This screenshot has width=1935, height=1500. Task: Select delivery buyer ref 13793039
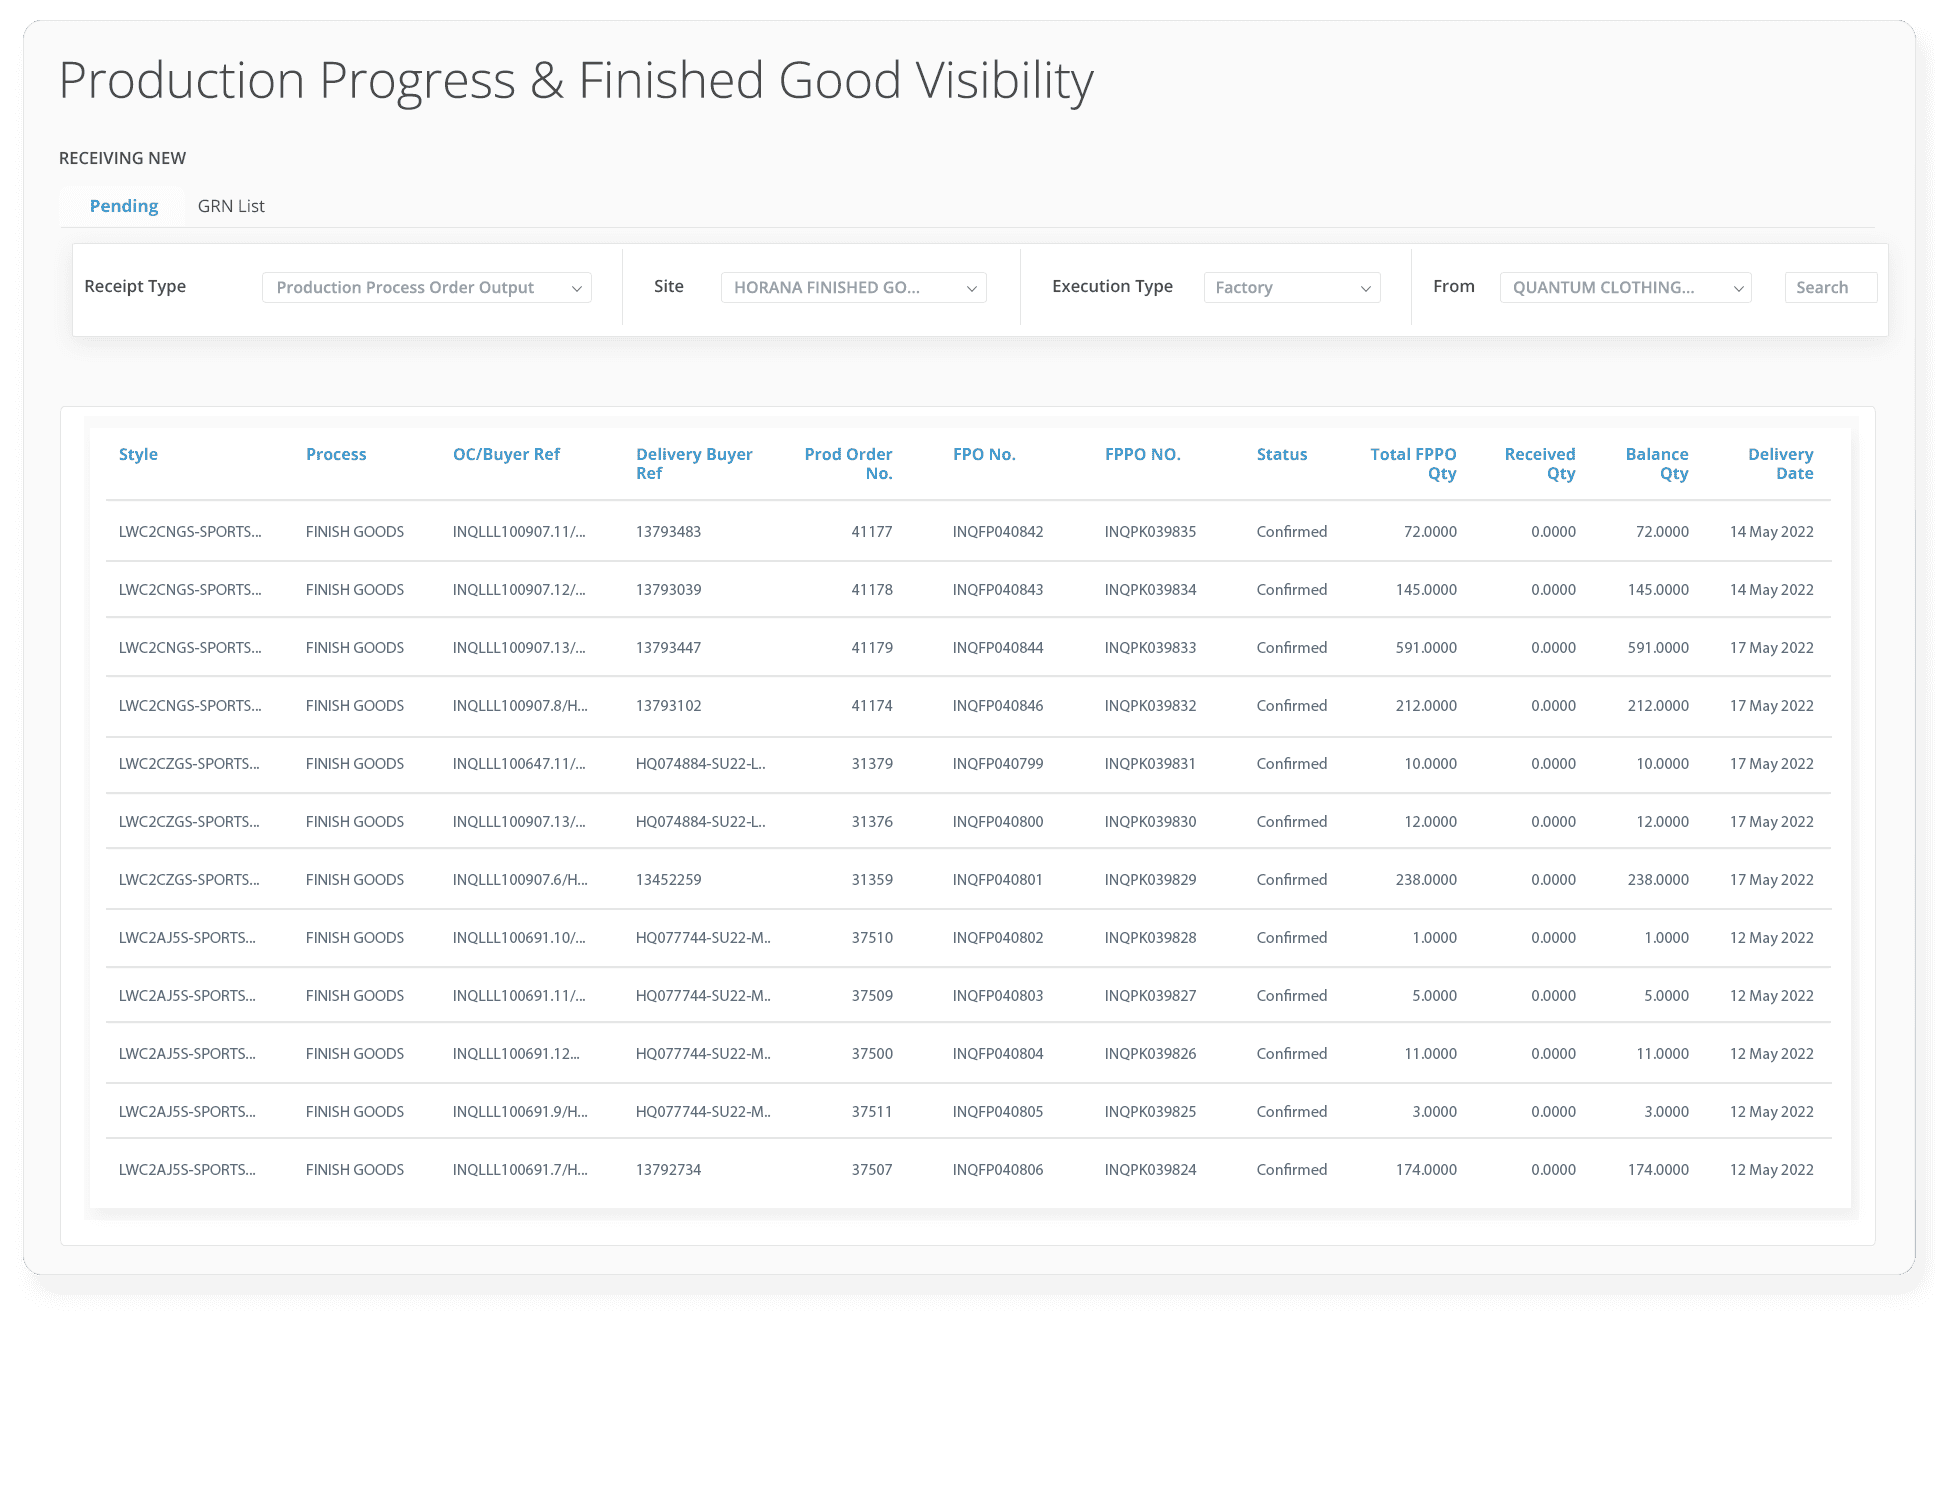[x=668, y=590]
